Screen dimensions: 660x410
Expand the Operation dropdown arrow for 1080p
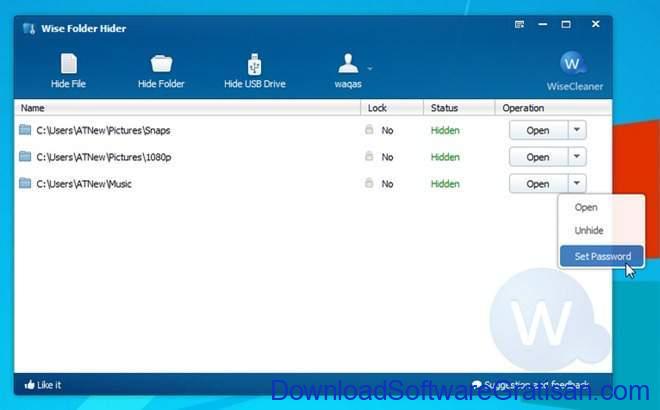tap(577, 157)
